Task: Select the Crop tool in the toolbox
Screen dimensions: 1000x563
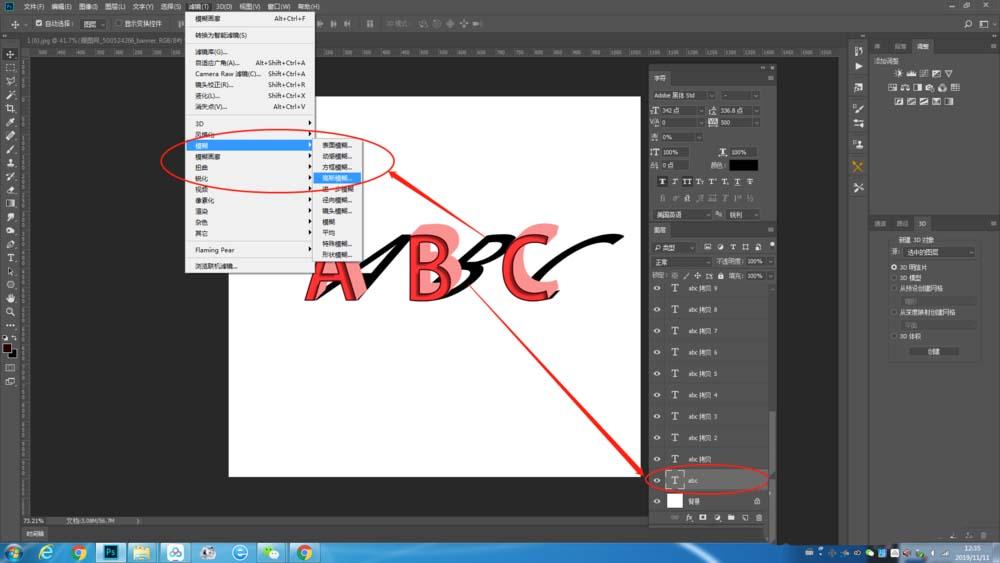Action: point(10,108)
